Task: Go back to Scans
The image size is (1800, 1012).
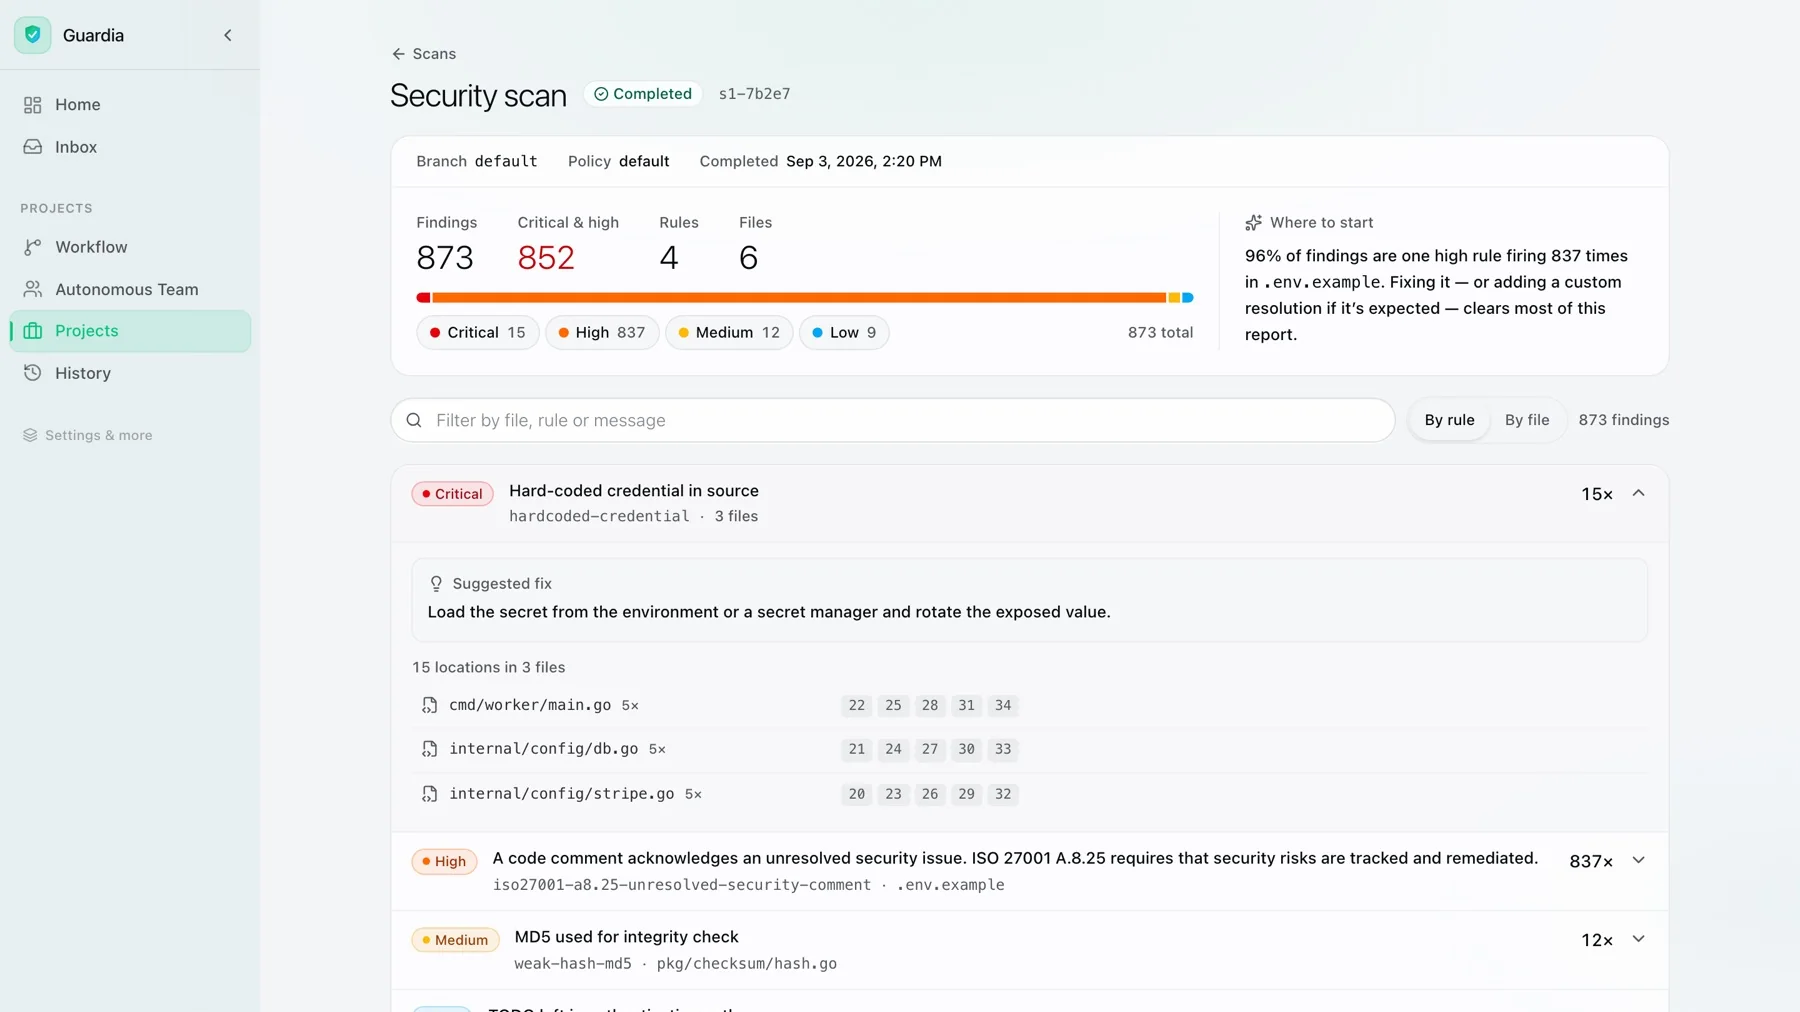Action: pos(424,54)
